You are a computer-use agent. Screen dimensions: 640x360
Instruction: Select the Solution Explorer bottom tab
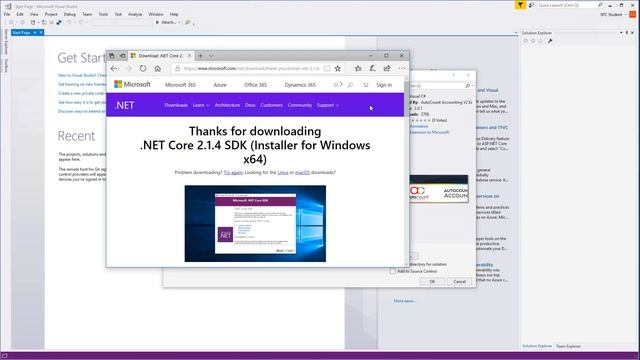click(x=537, y=346)
